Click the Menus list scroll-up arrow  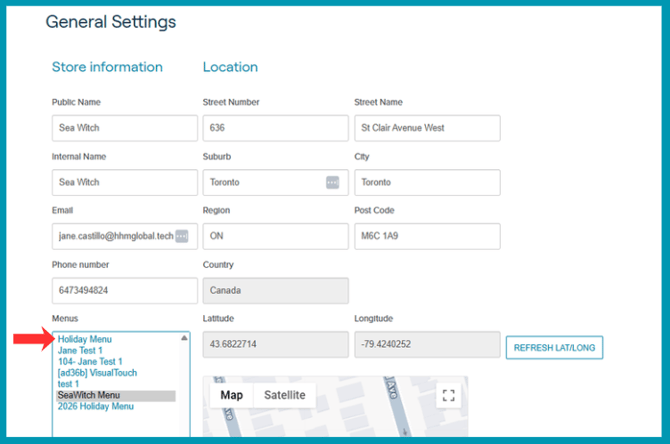point(184,338)
